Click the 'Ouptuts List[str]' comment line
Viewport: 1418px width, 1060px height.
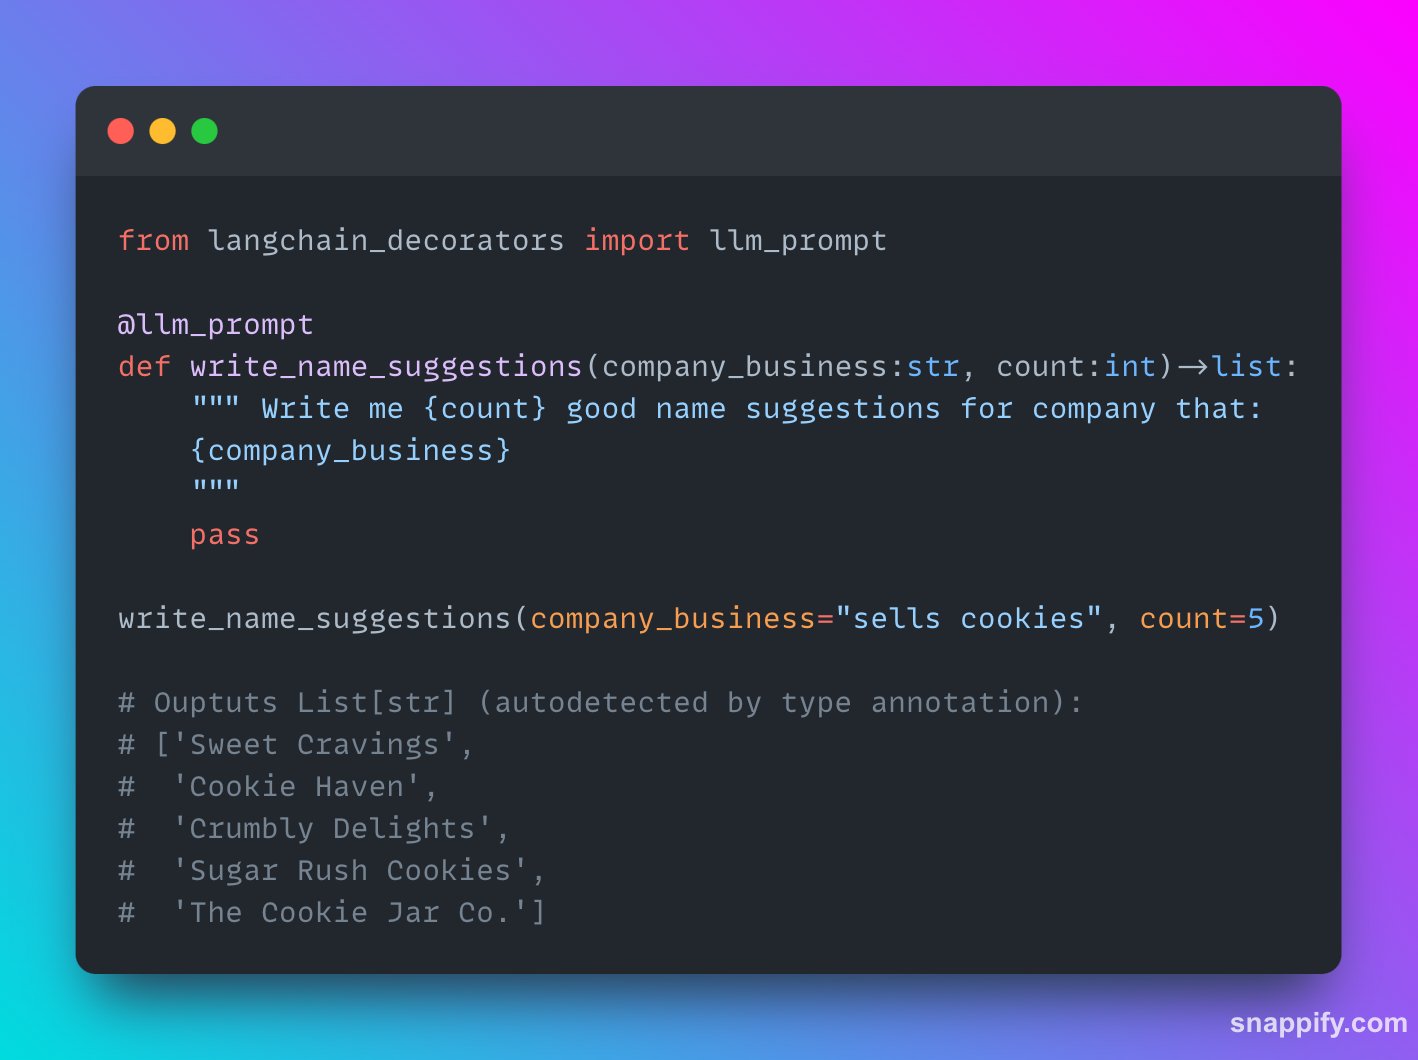click(x=600, y=703)
